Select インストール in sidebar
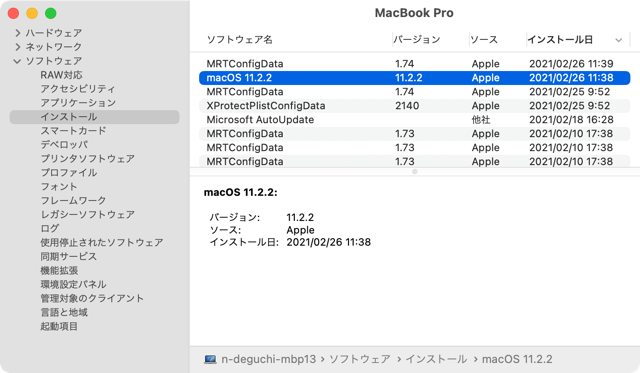640x373 pixels. [x=94, y=117]
